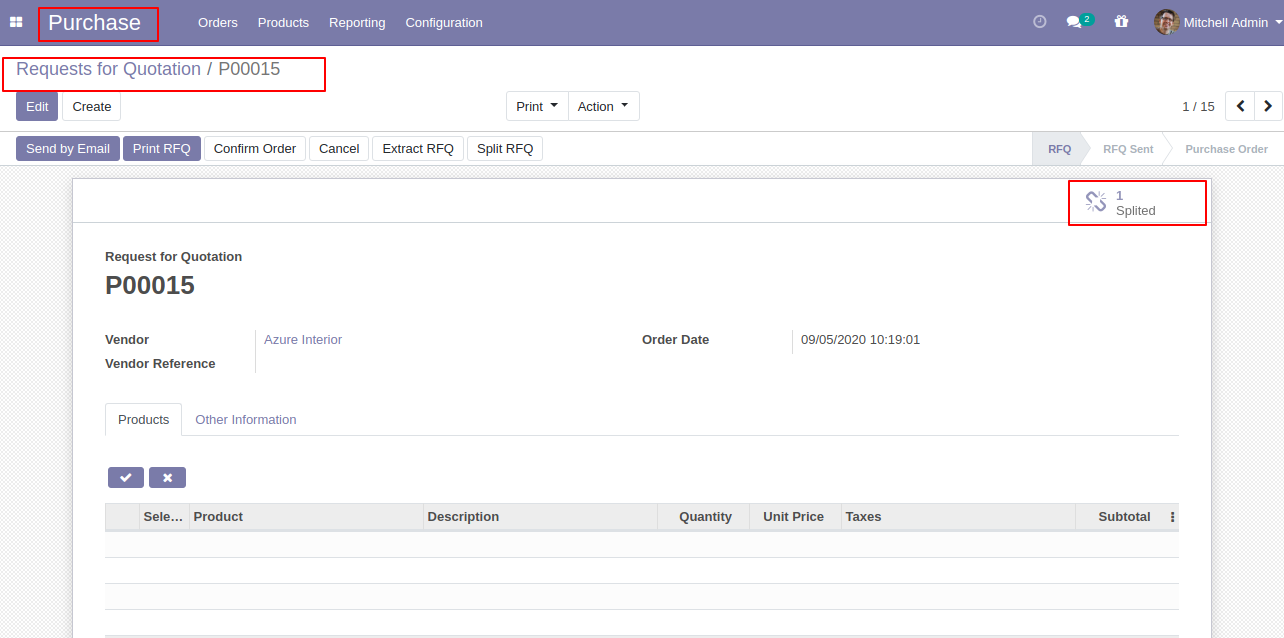Image resolution: width=1284 pixels, height=638 pixels.
Task: Click the Taxes column header
Action: click(x=958, y=517)
